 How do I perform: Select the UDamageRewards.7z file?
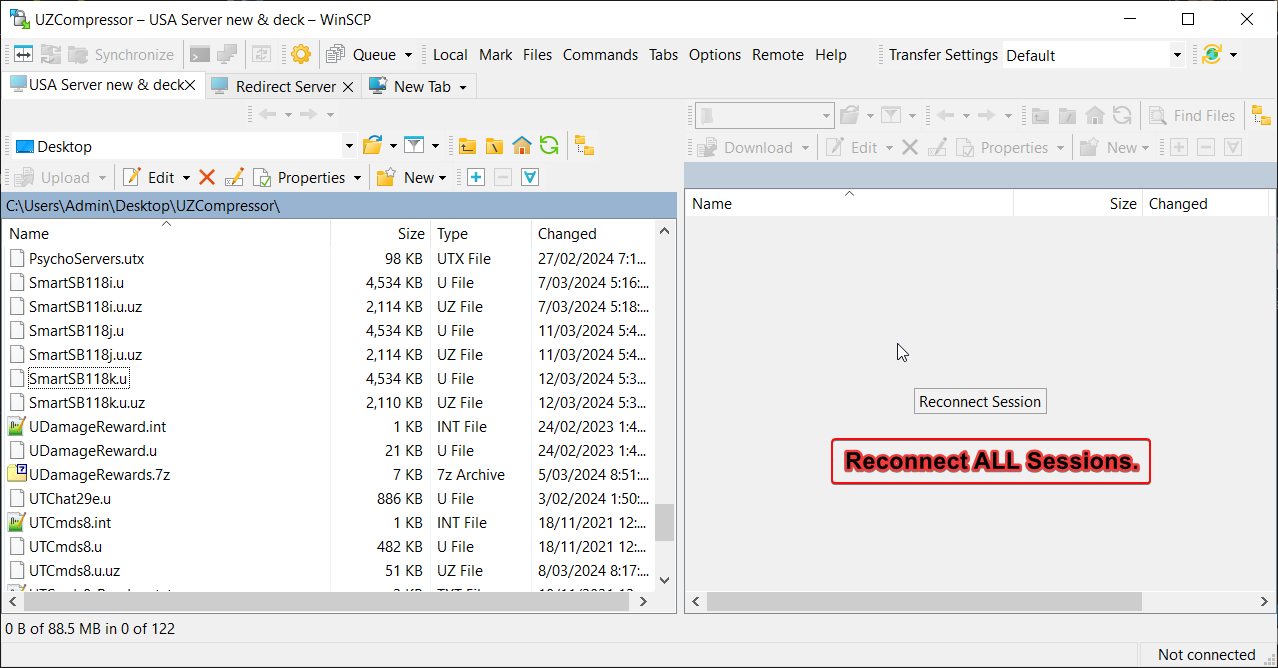coord(99,475)
